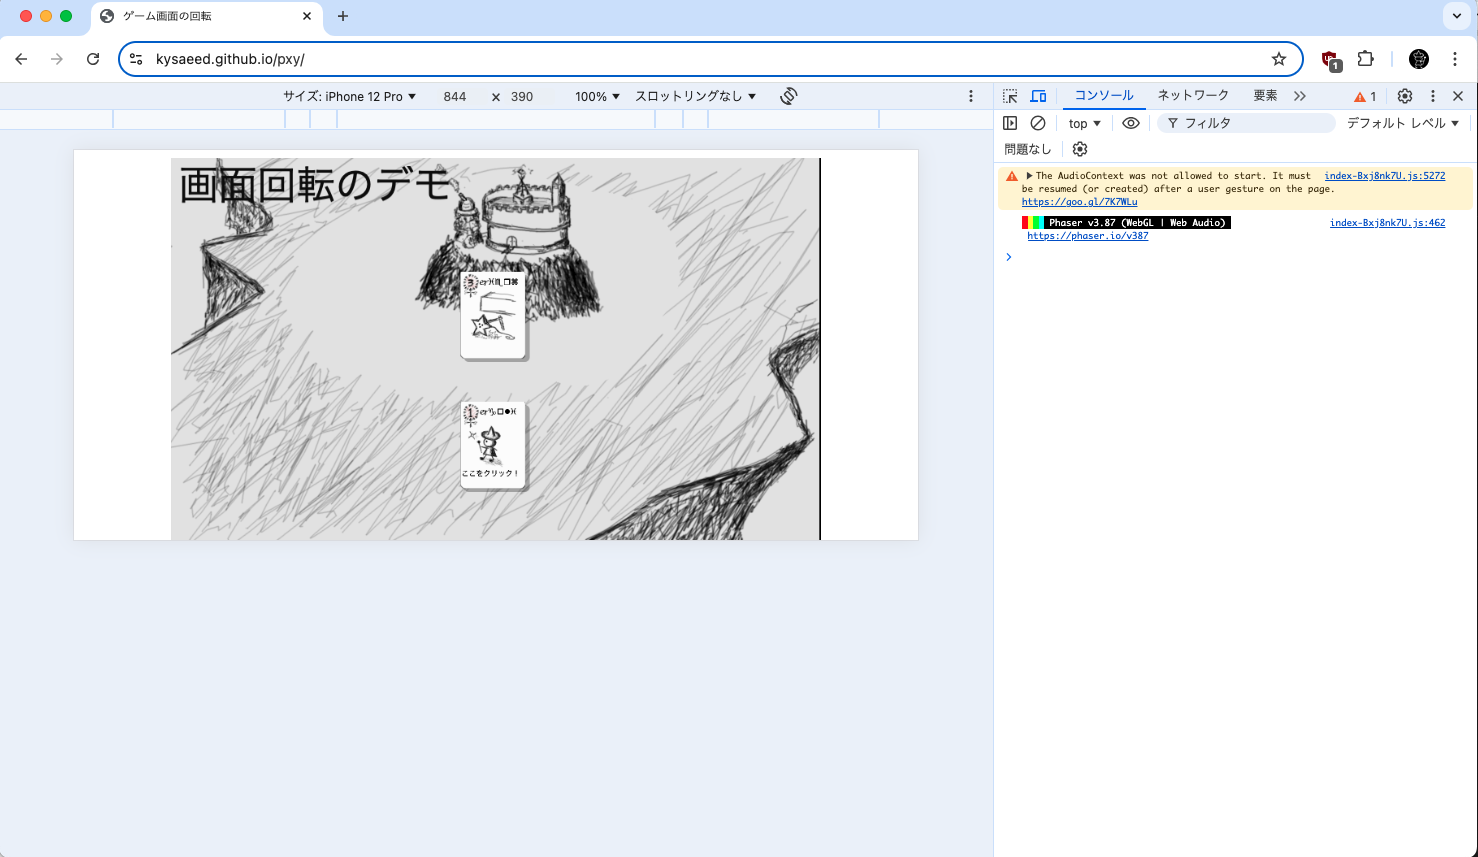Select the inspect element cursor icon

[1010, 95]
